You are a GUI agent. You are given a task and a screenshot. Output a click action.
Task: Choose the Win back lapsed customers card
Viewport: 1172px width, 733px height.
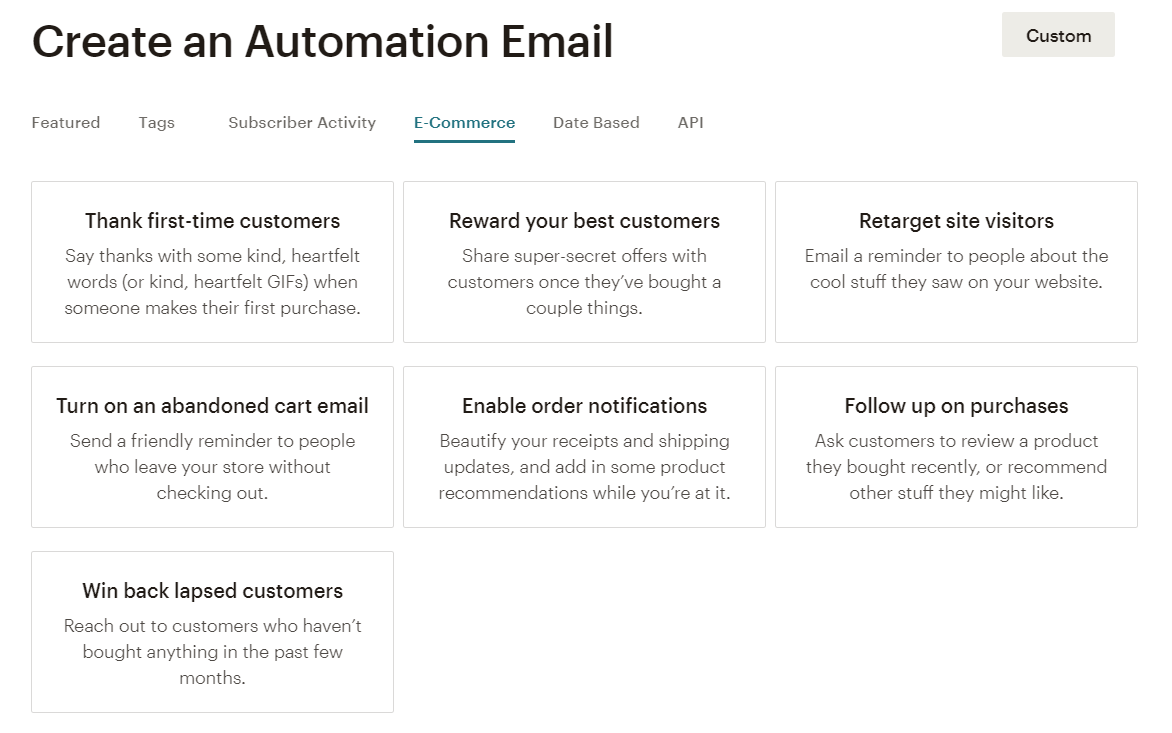(x=212, y=632)
